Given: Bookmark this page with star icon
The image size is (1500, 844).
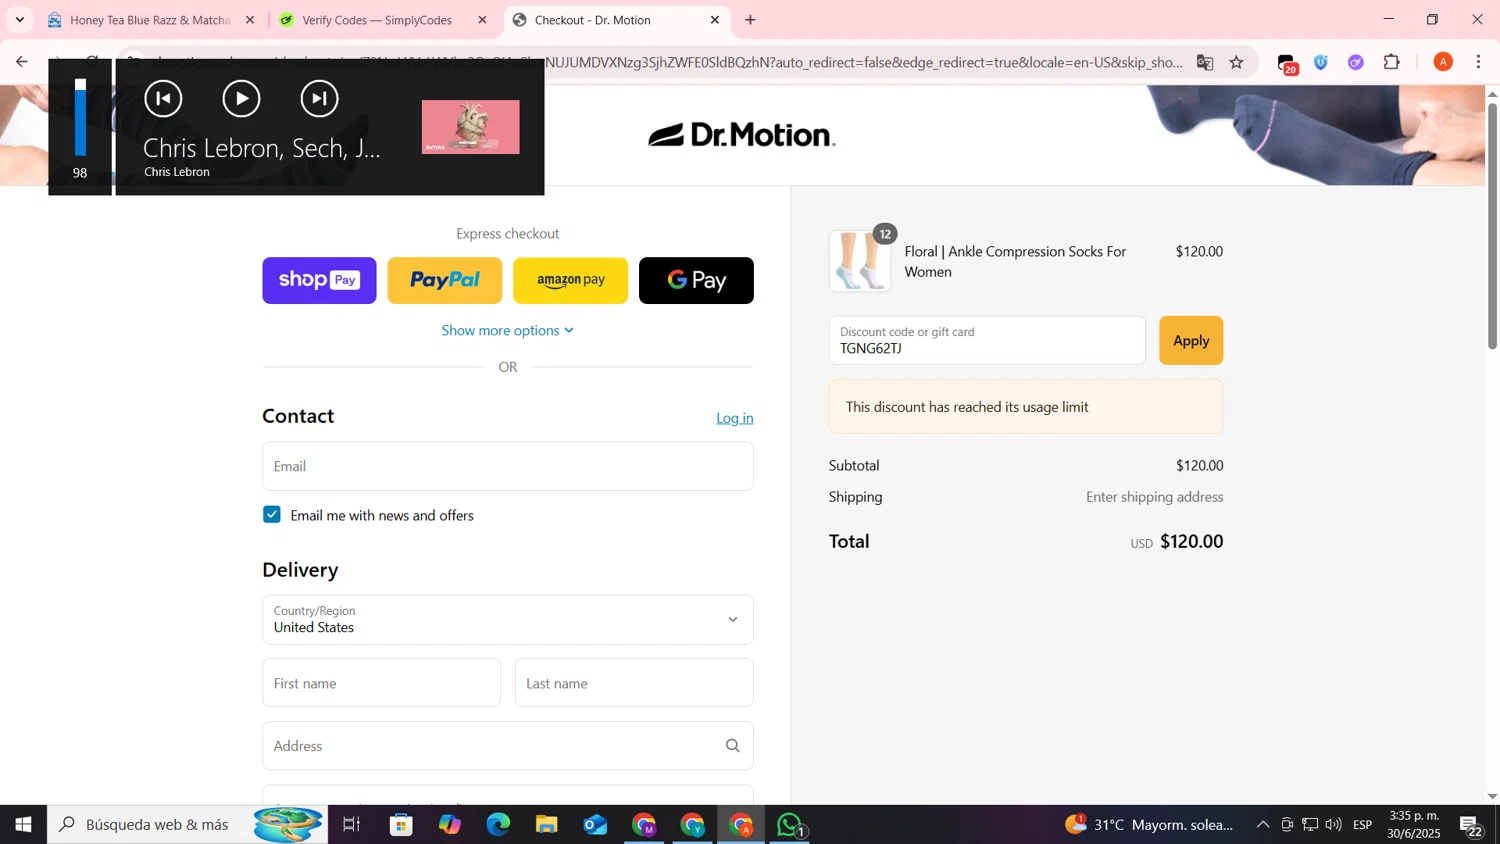Looking at the screenshot, I should coord(1237,62).
